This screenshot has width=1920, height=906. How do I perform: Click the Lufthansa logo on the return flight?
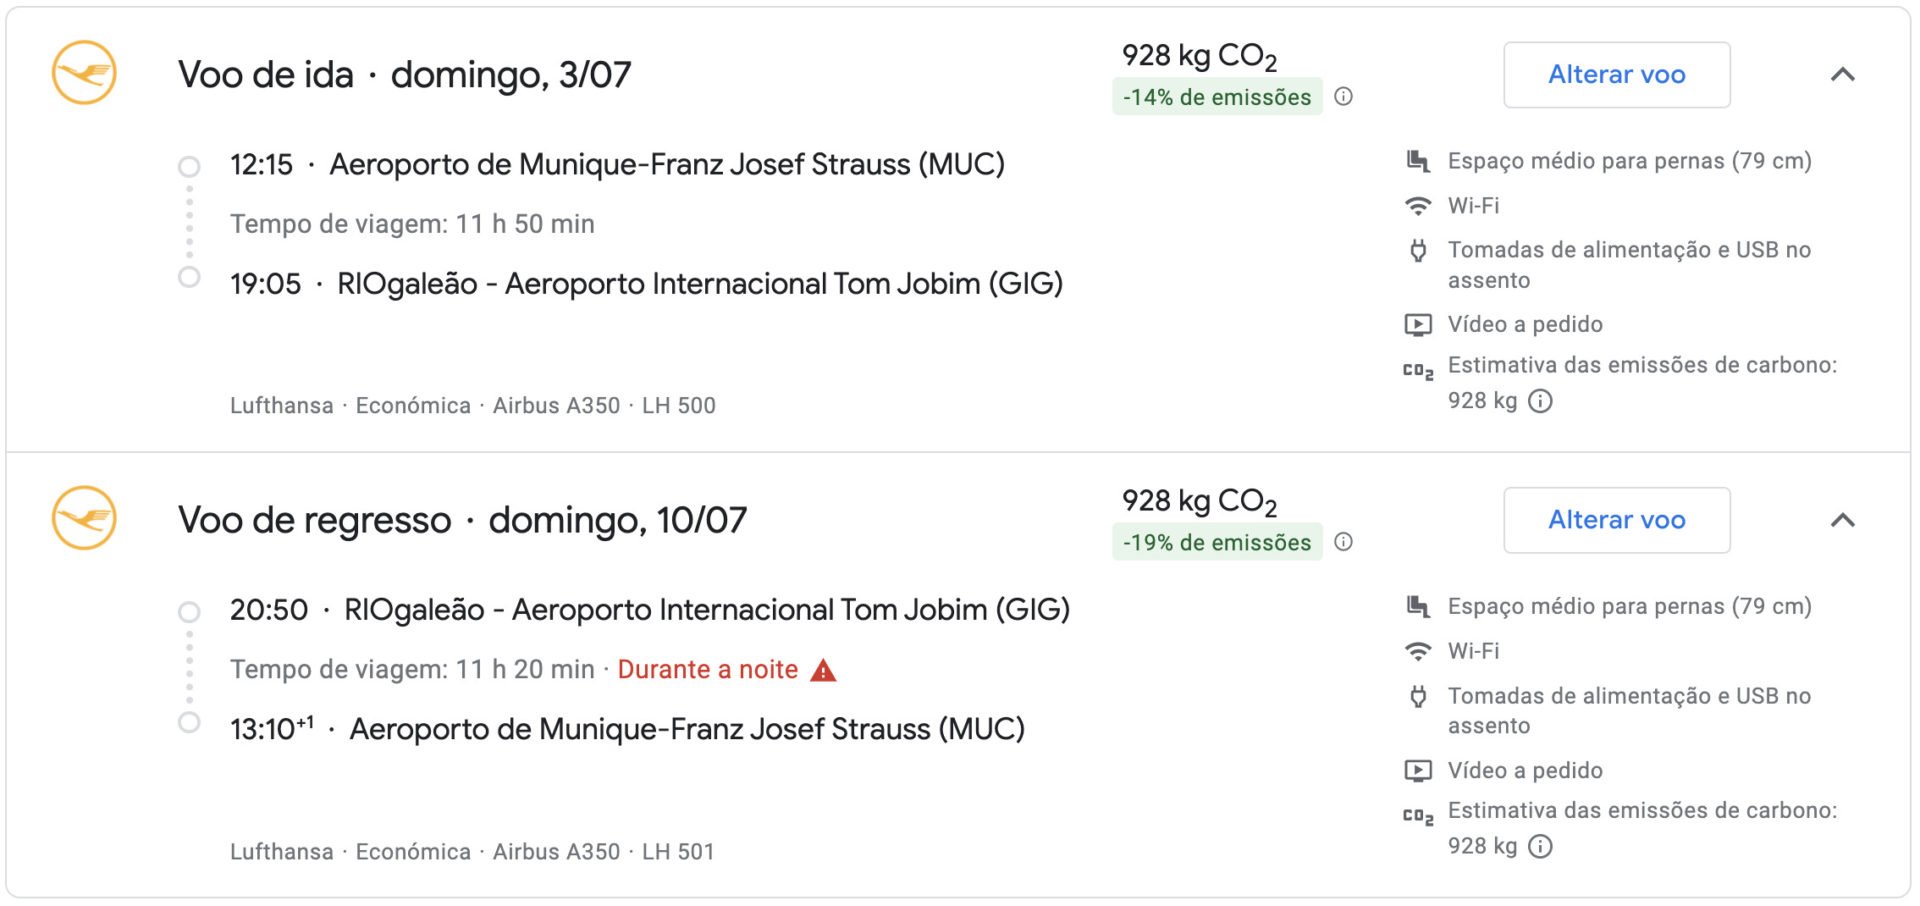84,518
